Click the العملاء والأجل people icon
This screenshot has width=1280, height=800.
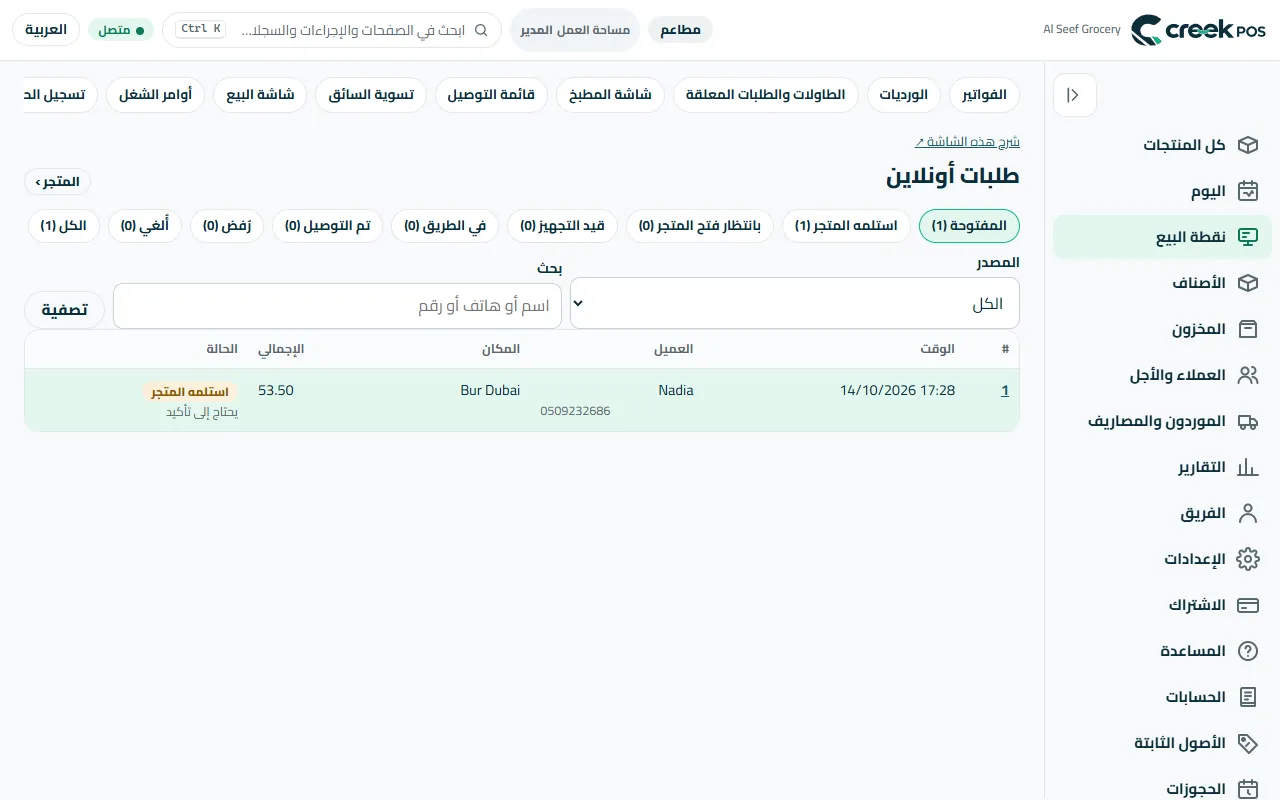1247,375
